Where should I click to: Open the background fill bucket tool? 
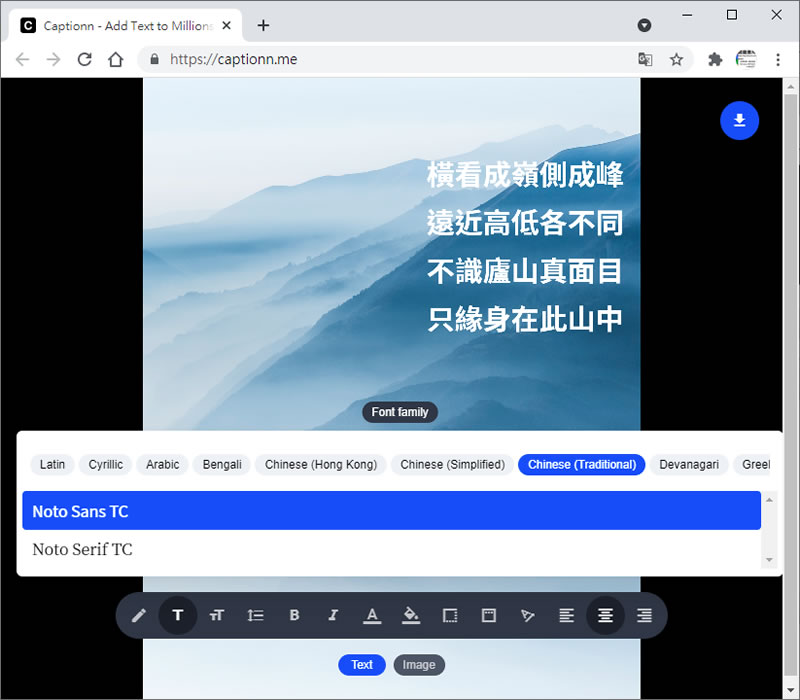[x=411, y=615]
